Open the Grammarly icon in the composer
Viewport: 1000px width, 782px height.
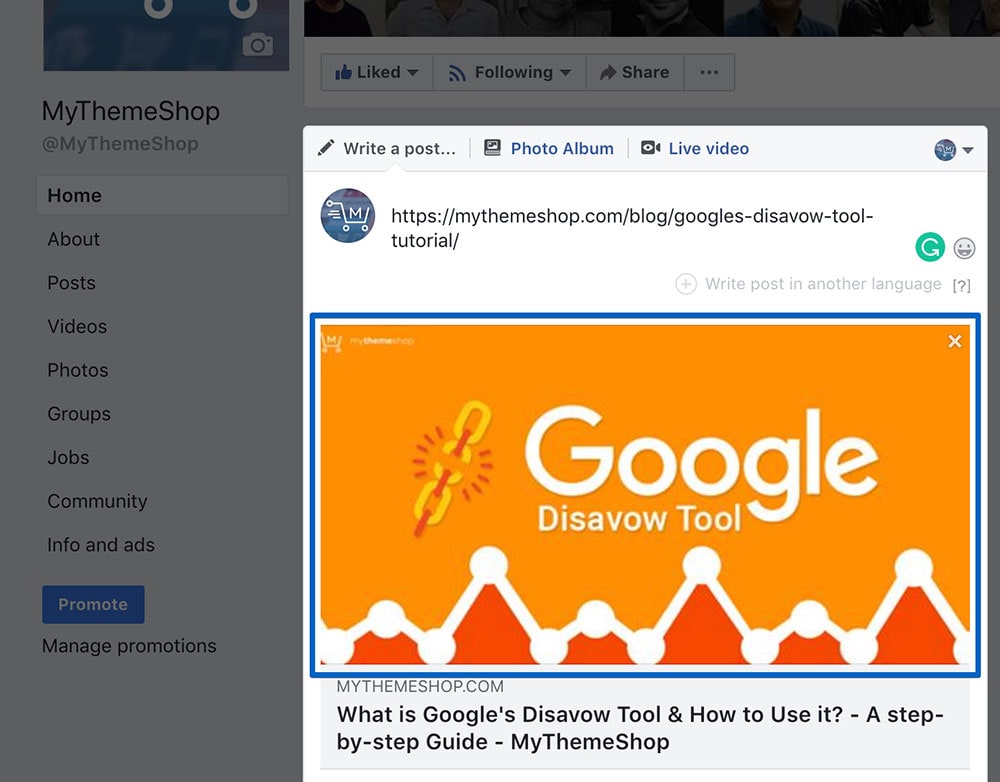point(929,247)
